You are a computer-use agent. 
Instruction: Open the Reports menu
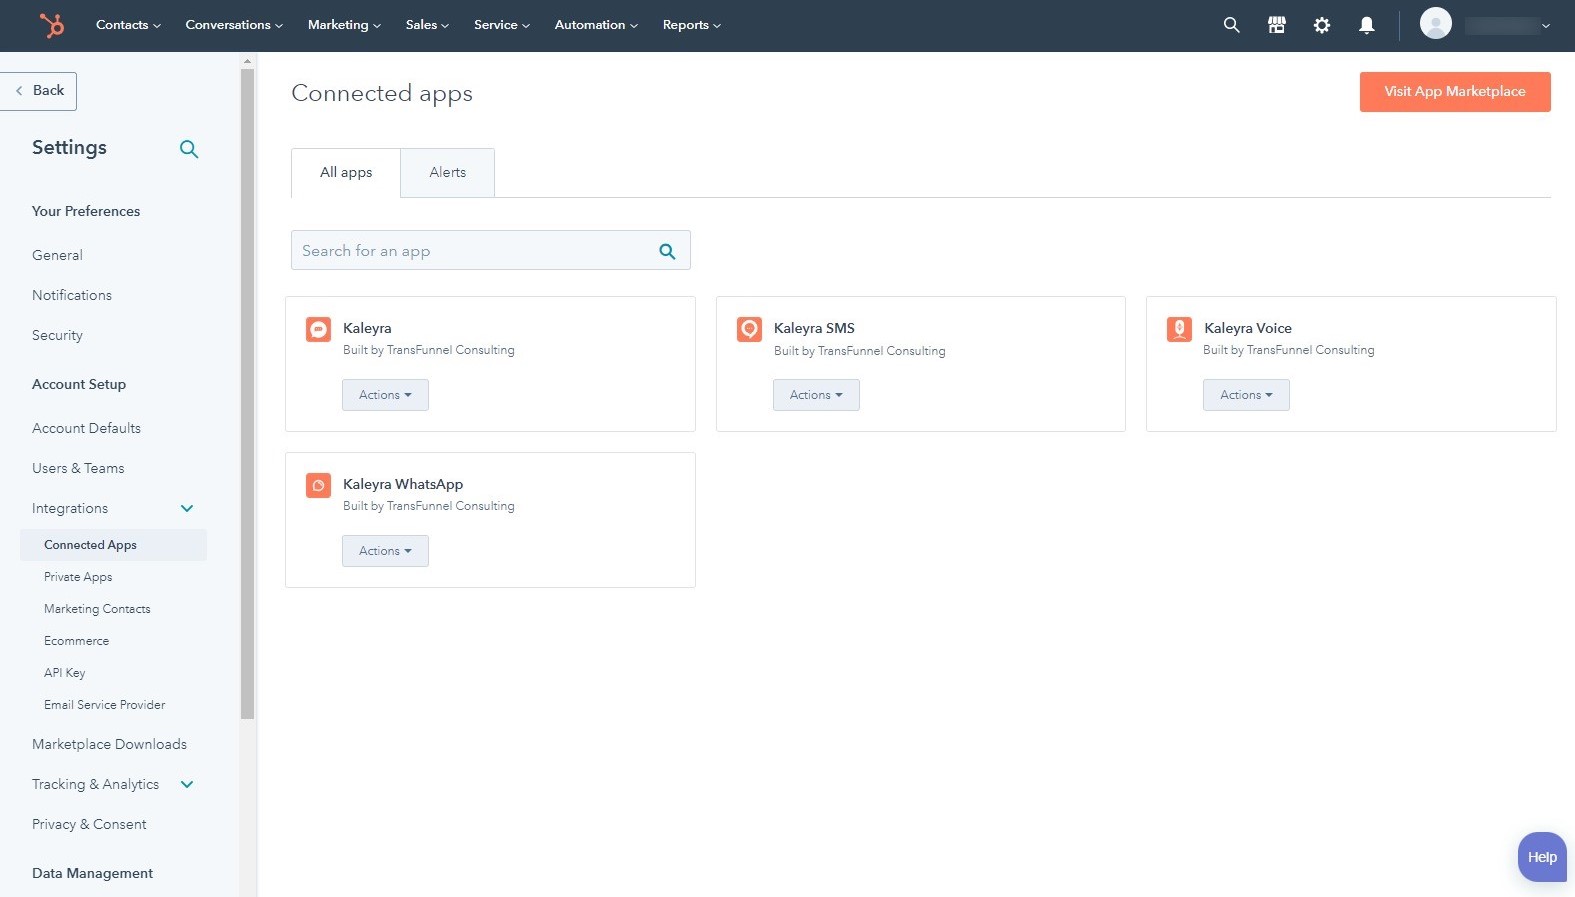(x=691, y=25)
